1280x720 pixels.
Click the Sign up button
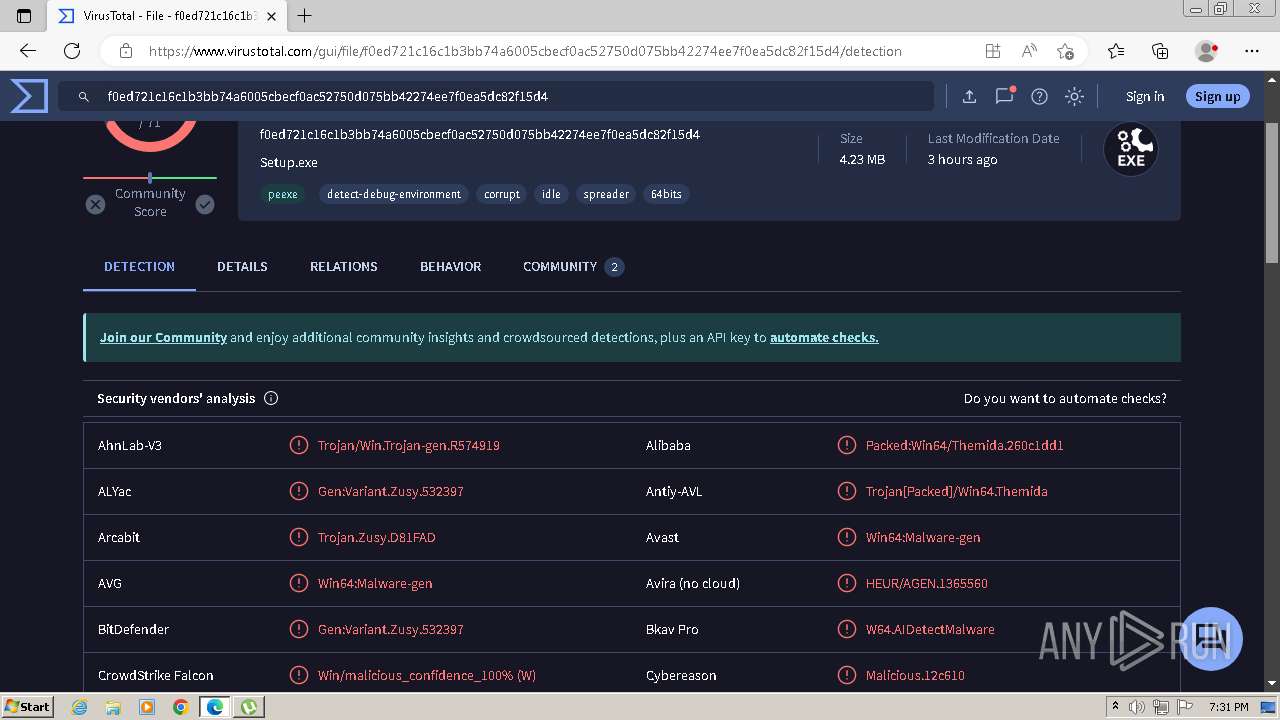1217,96
